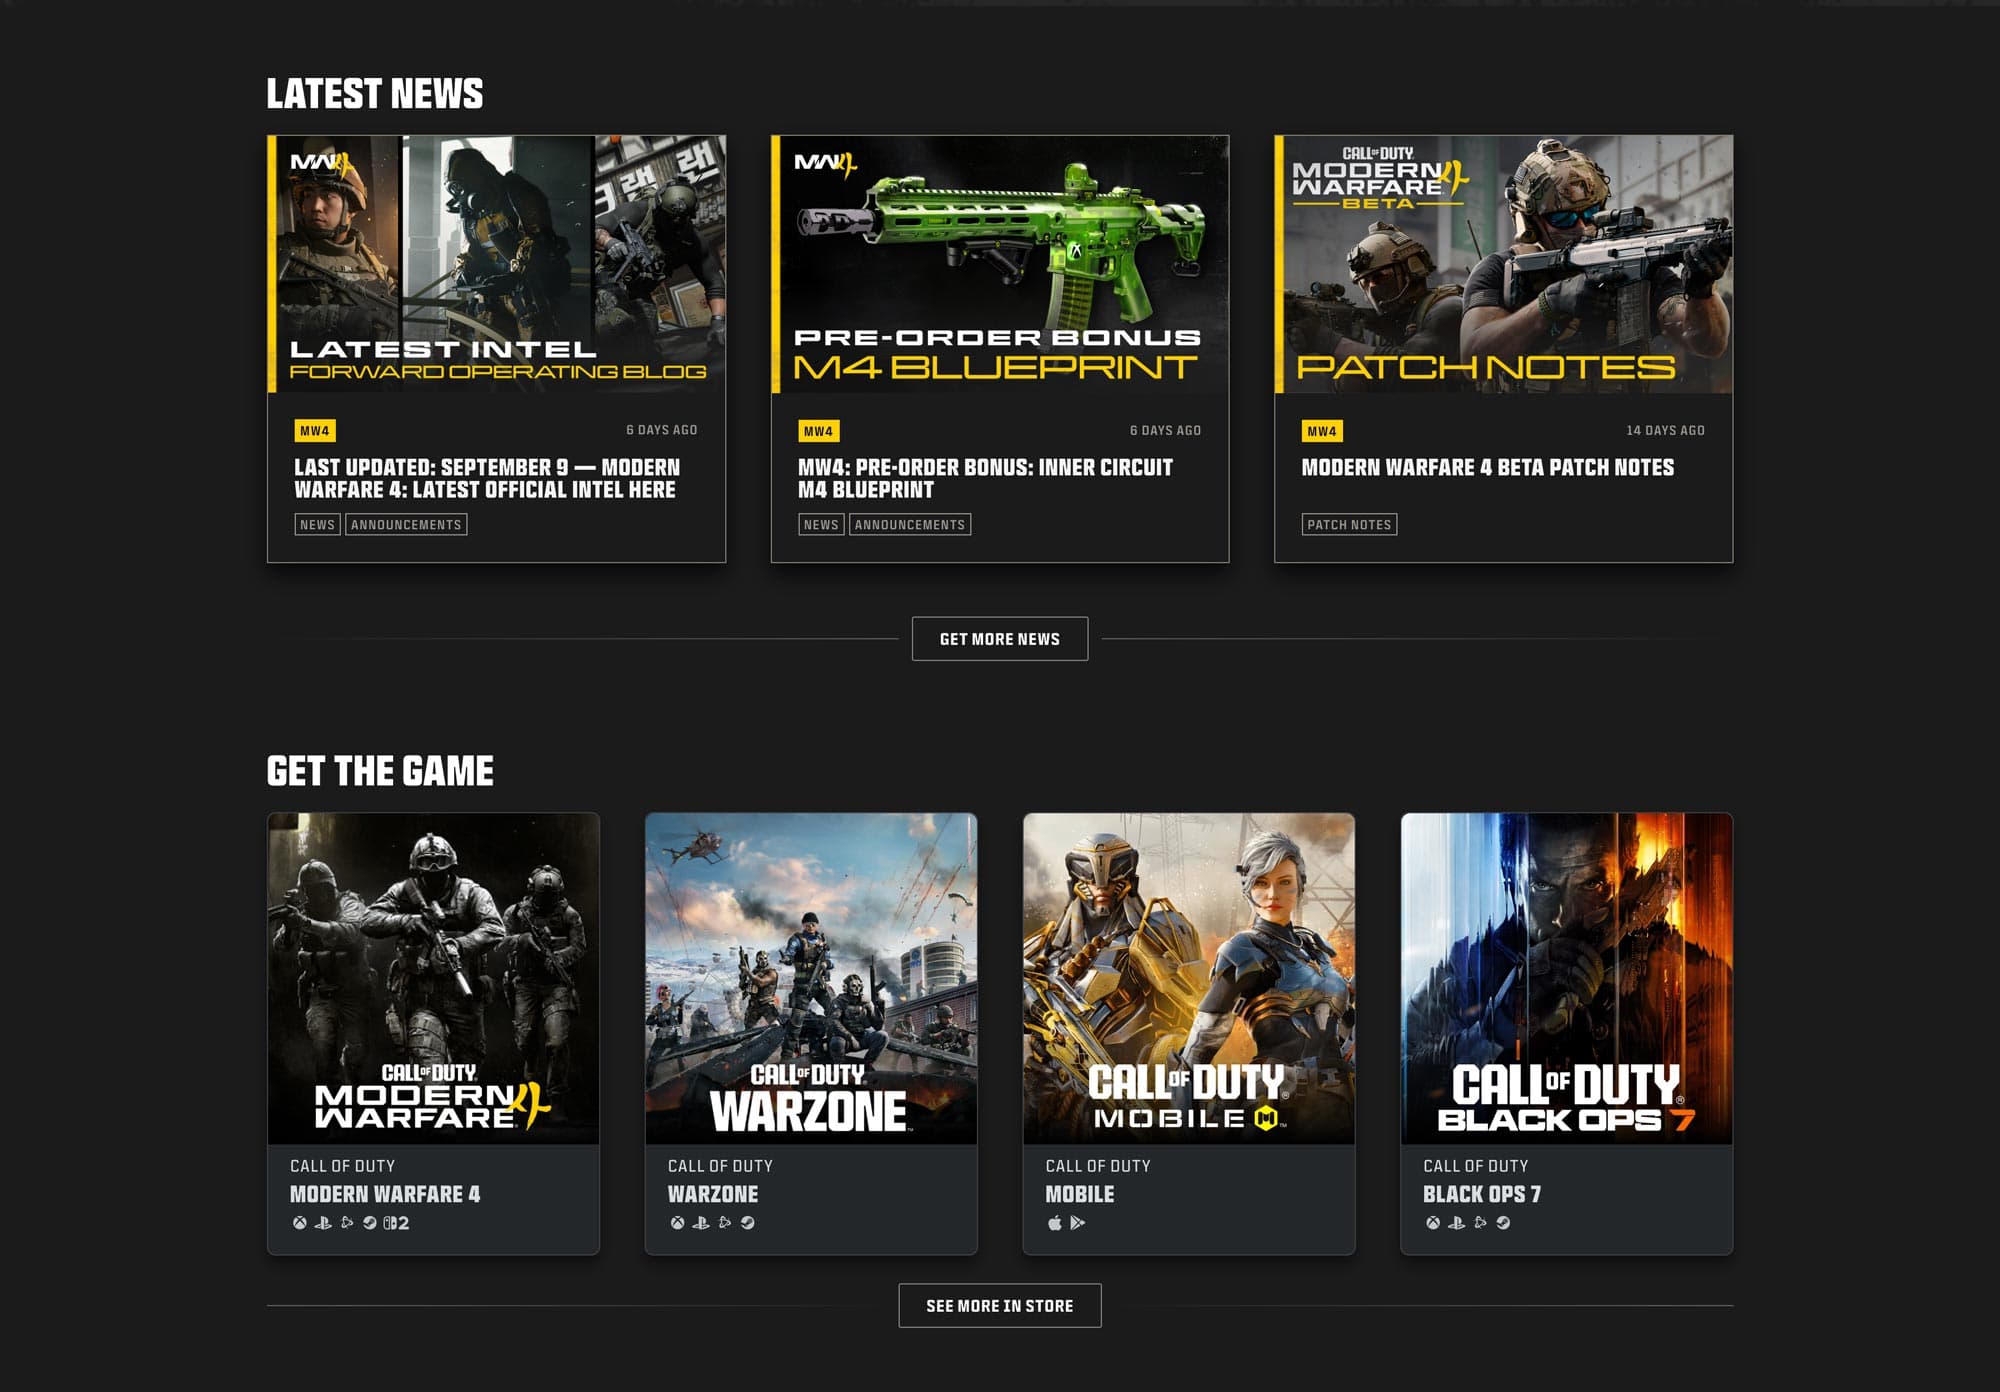The height and width of the screenshot is (1392, 2000).
Task: Open the Announcements tag on the Latest Intel article
Action: (406, 525)
